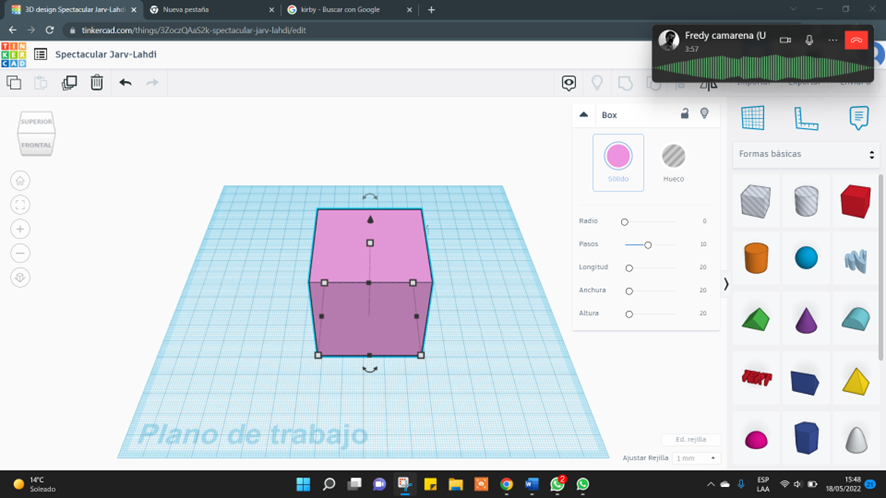This screenshot has height=498, width=886.
Task: Collapse the Box properties panel
Action: click(584, 115)
